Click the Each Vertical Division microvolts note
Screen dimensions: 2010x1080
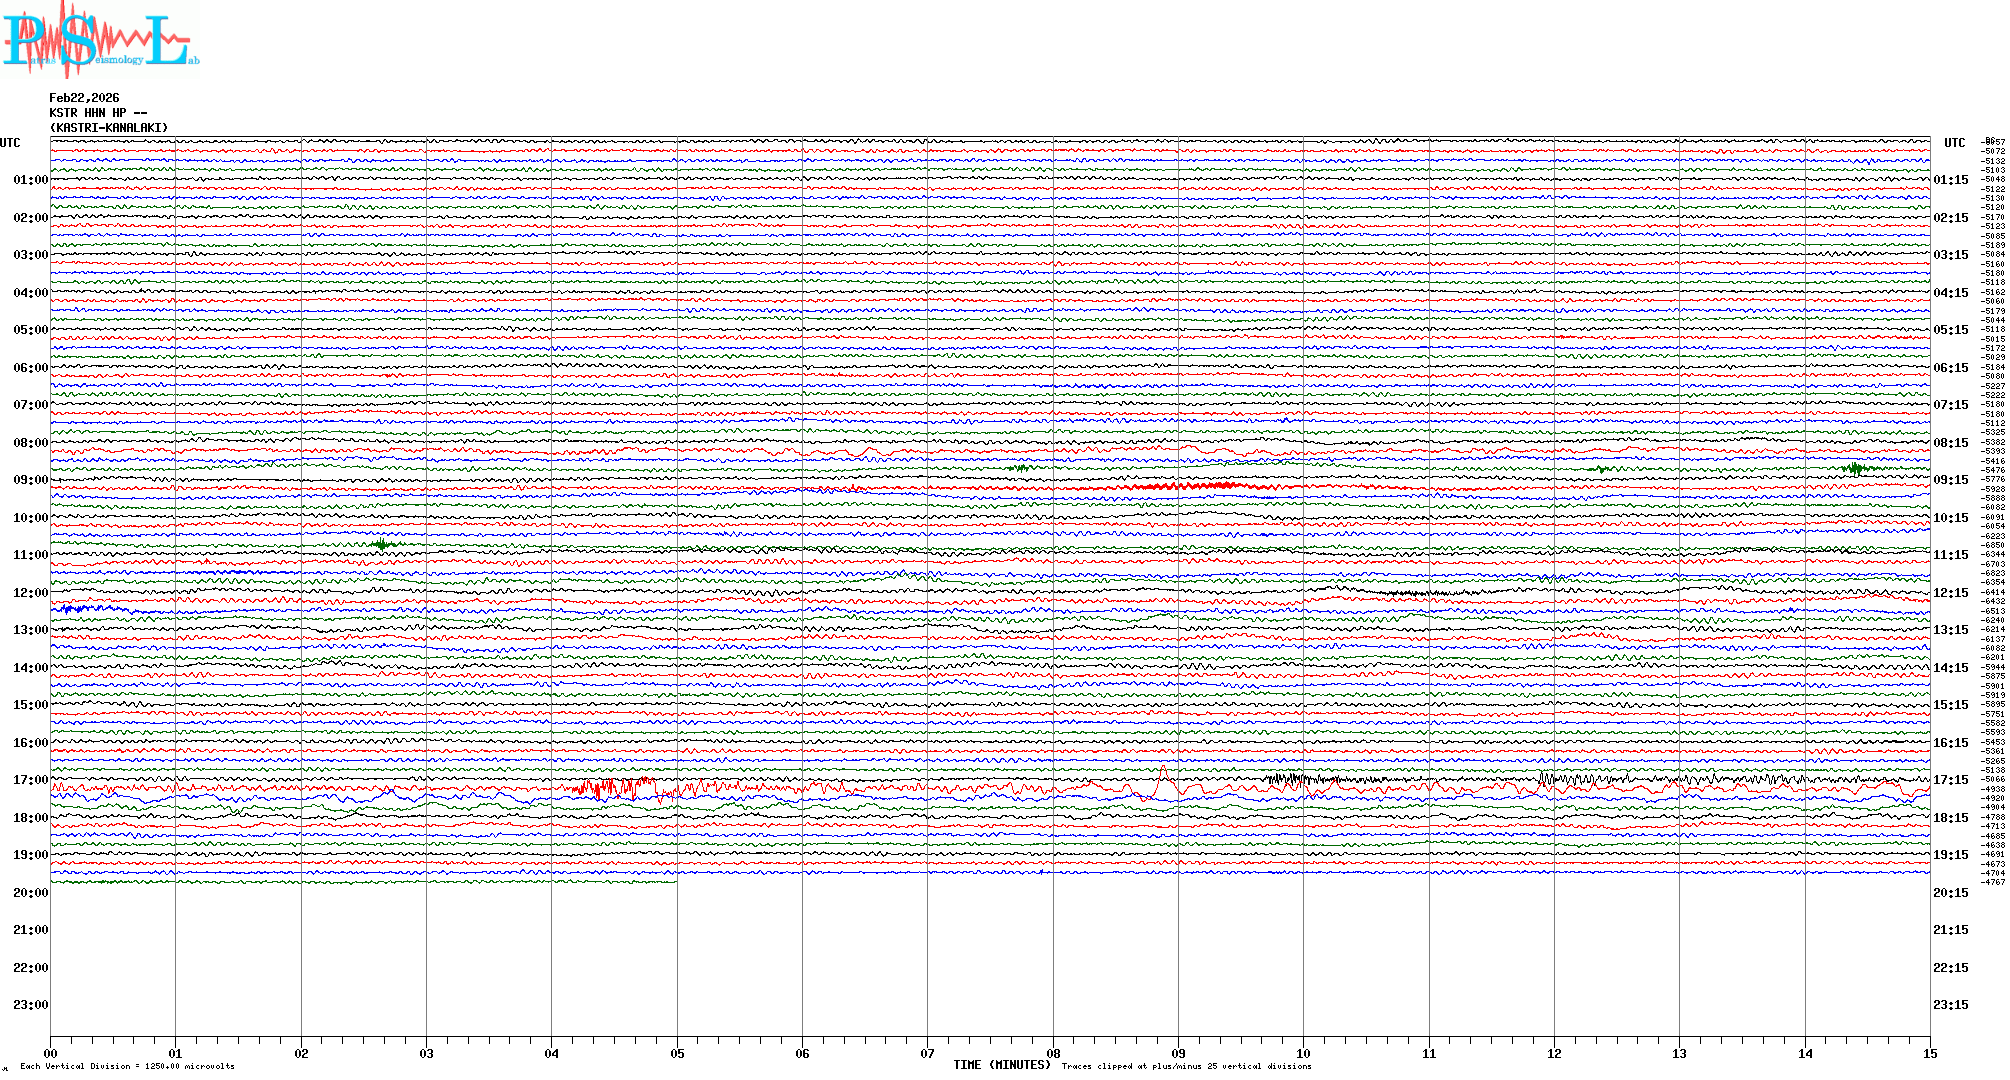tap(127, 1067)
